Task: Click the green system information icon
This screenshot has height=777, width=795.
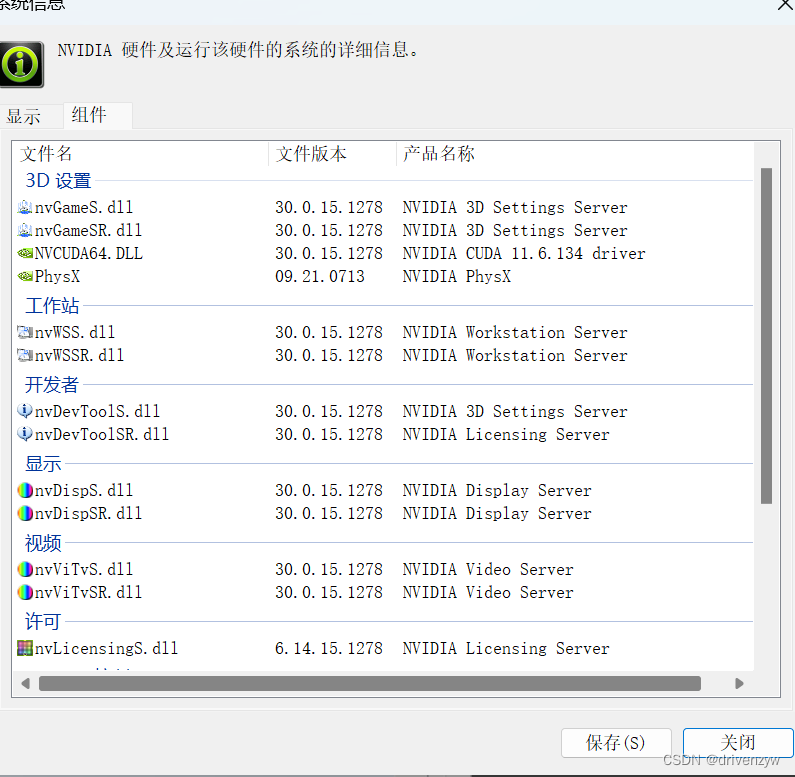Action: click(21, 64)
